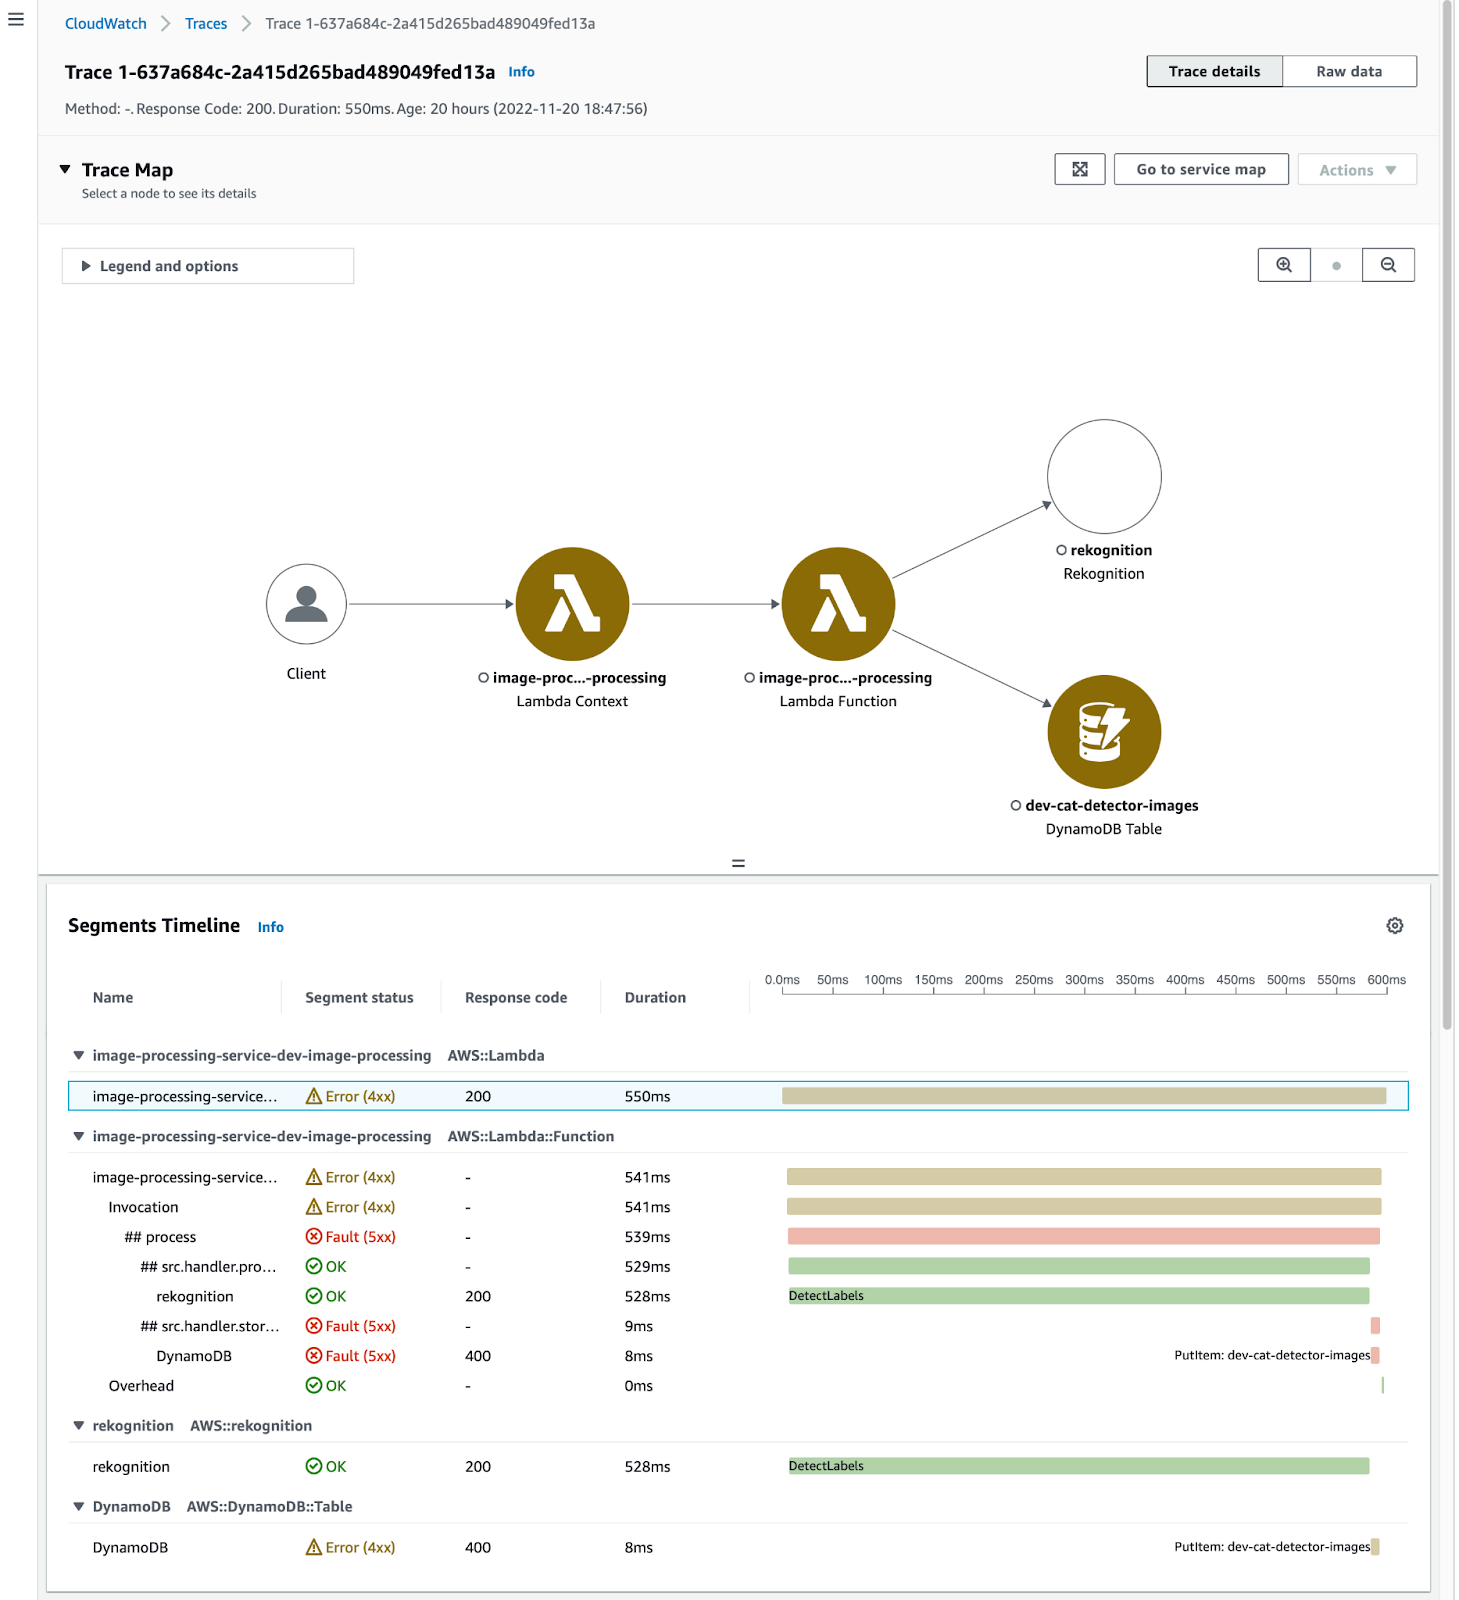Collapse the AWS::Lambda::Function segment group

pos(79,1137)
